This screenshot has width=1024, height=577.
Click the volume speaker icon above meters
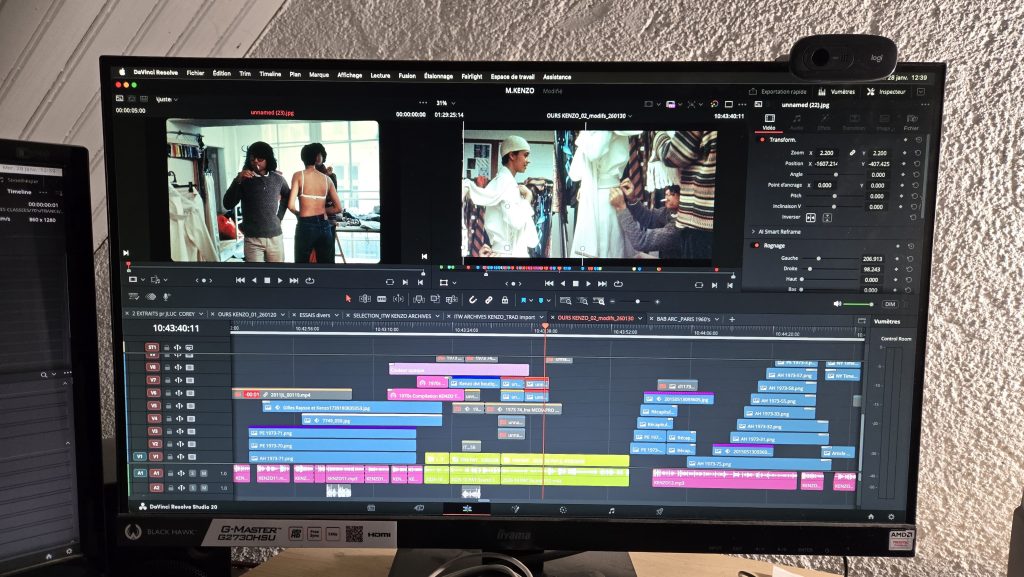click(837, 303)
